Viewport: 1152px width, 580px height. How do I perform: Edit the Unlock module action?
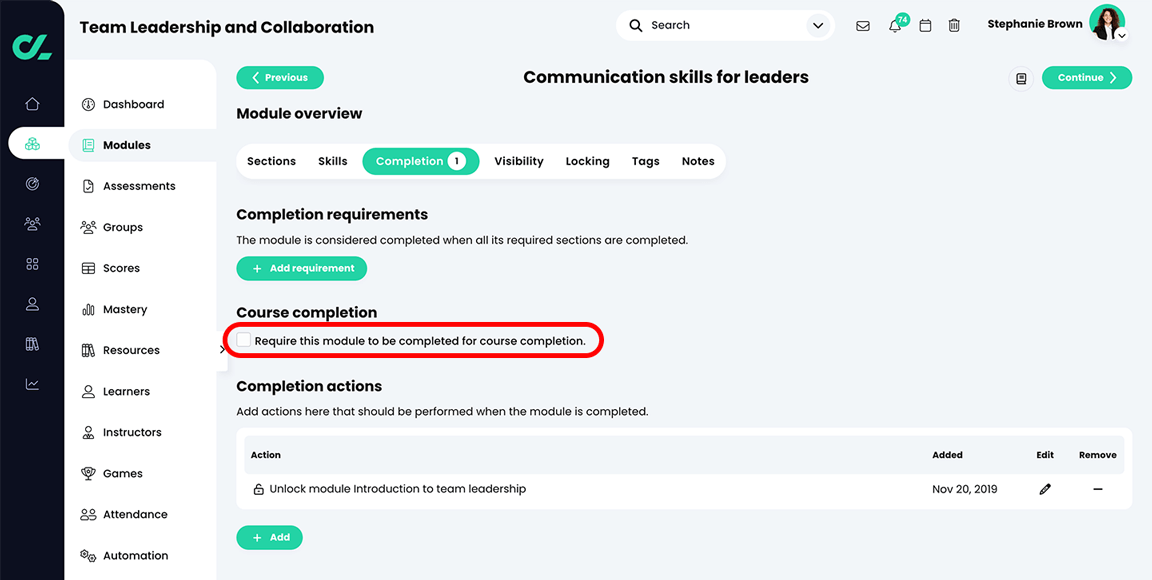pos(1045,490)
